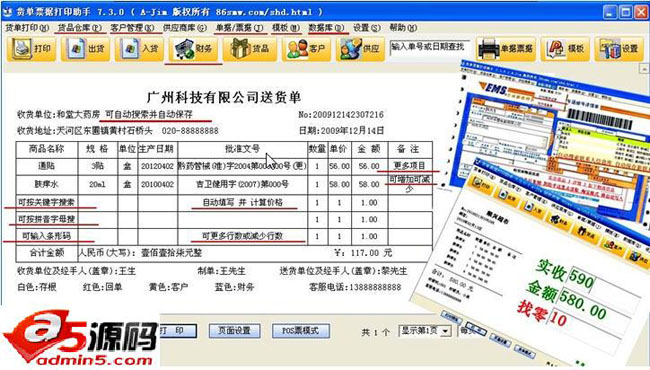Open the 供应商库 menu
Viewport: 650px width, 370px height.
pos(184,28)
